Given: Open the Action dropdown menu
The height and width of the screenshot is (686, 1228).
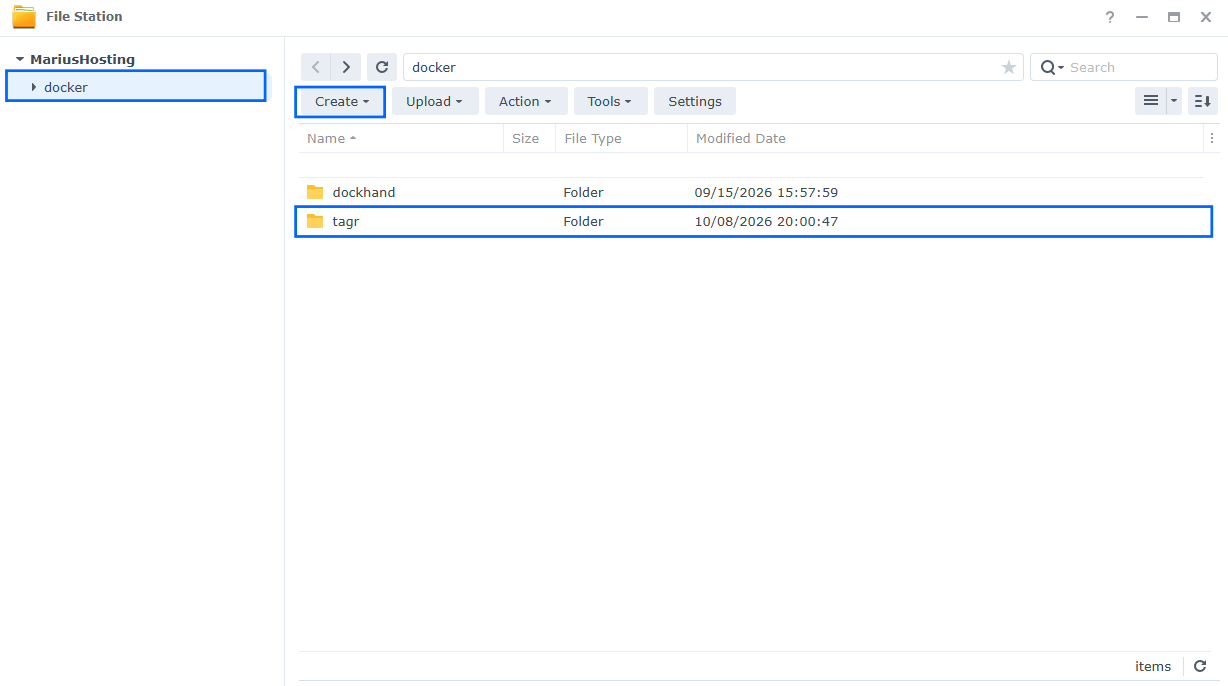Looking at the screenshot, I should point(526,101).
